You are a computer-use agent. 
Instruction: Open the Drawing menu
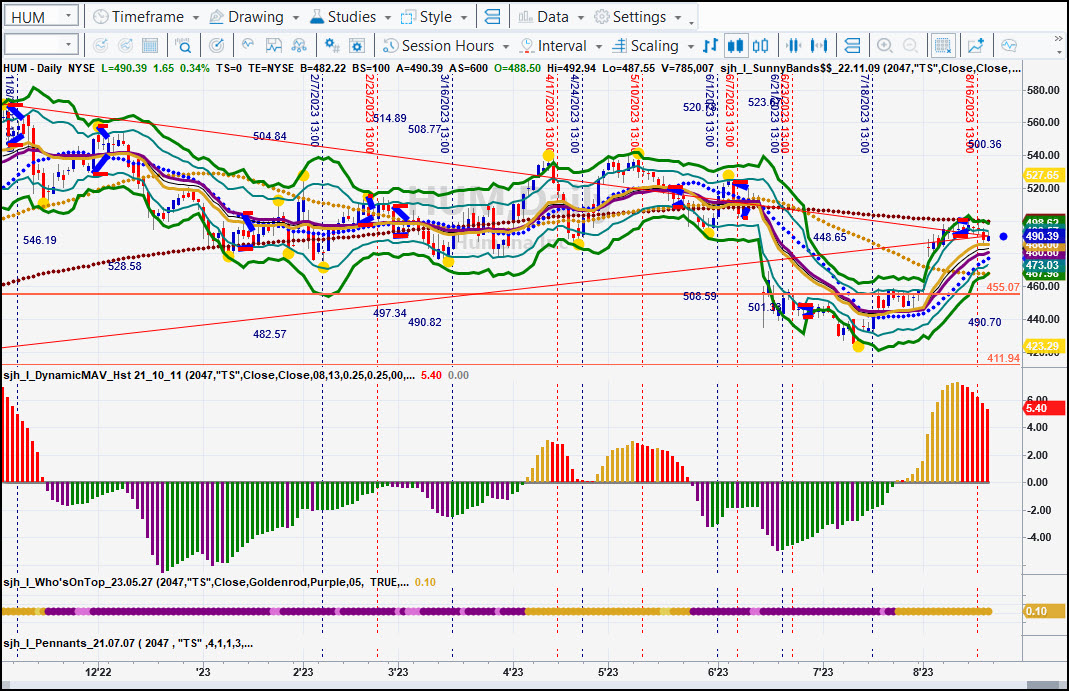click(254, 17)
